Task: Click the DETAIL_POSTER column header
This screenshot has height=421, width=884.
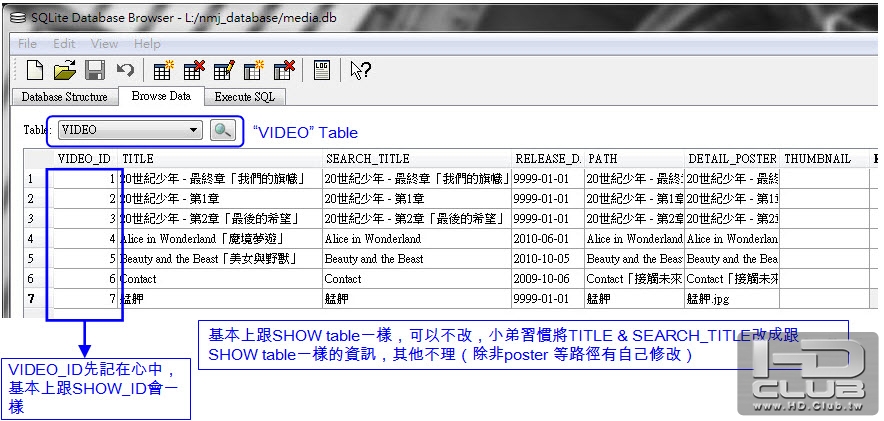Action: pos(732,159)
